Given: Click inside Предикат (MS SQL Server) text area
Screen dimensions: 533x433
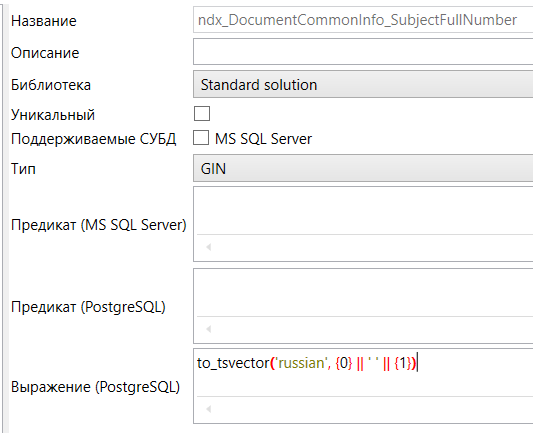Looking at the screenshot, I should (x=364, y=211).
